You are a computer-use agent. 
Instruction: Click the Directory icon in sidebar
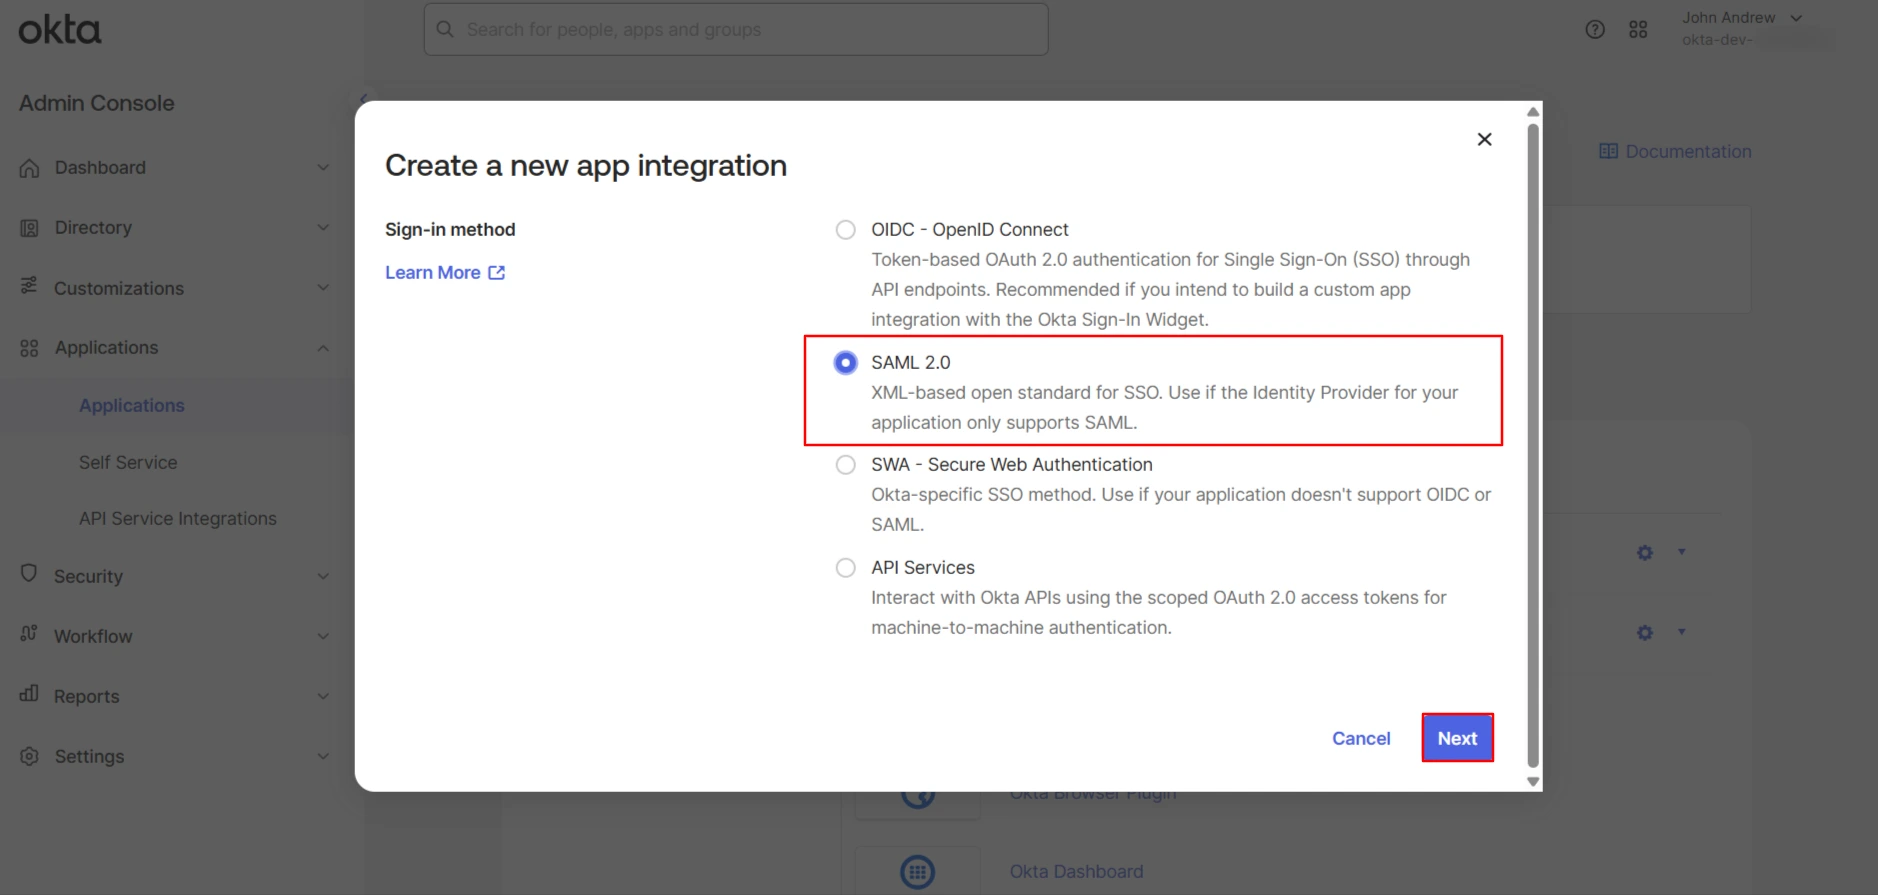[29, 228]
